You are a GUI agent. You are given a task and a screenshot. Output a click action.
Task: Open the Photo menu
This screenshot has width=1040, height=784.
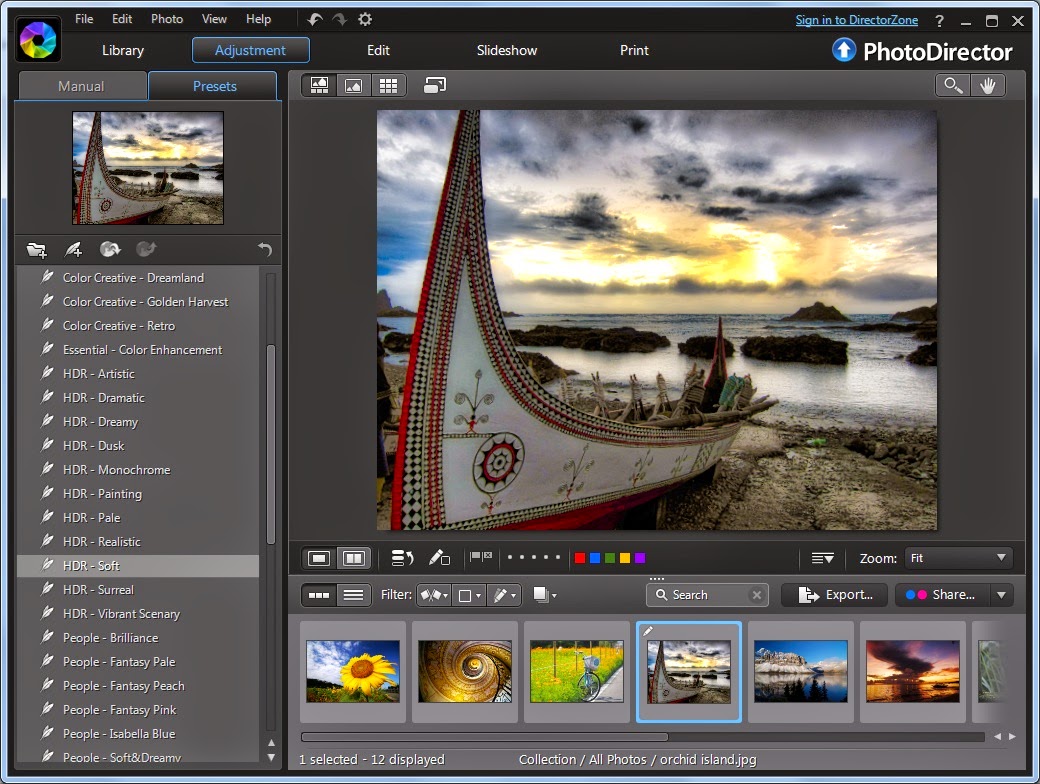click(167, 19)
